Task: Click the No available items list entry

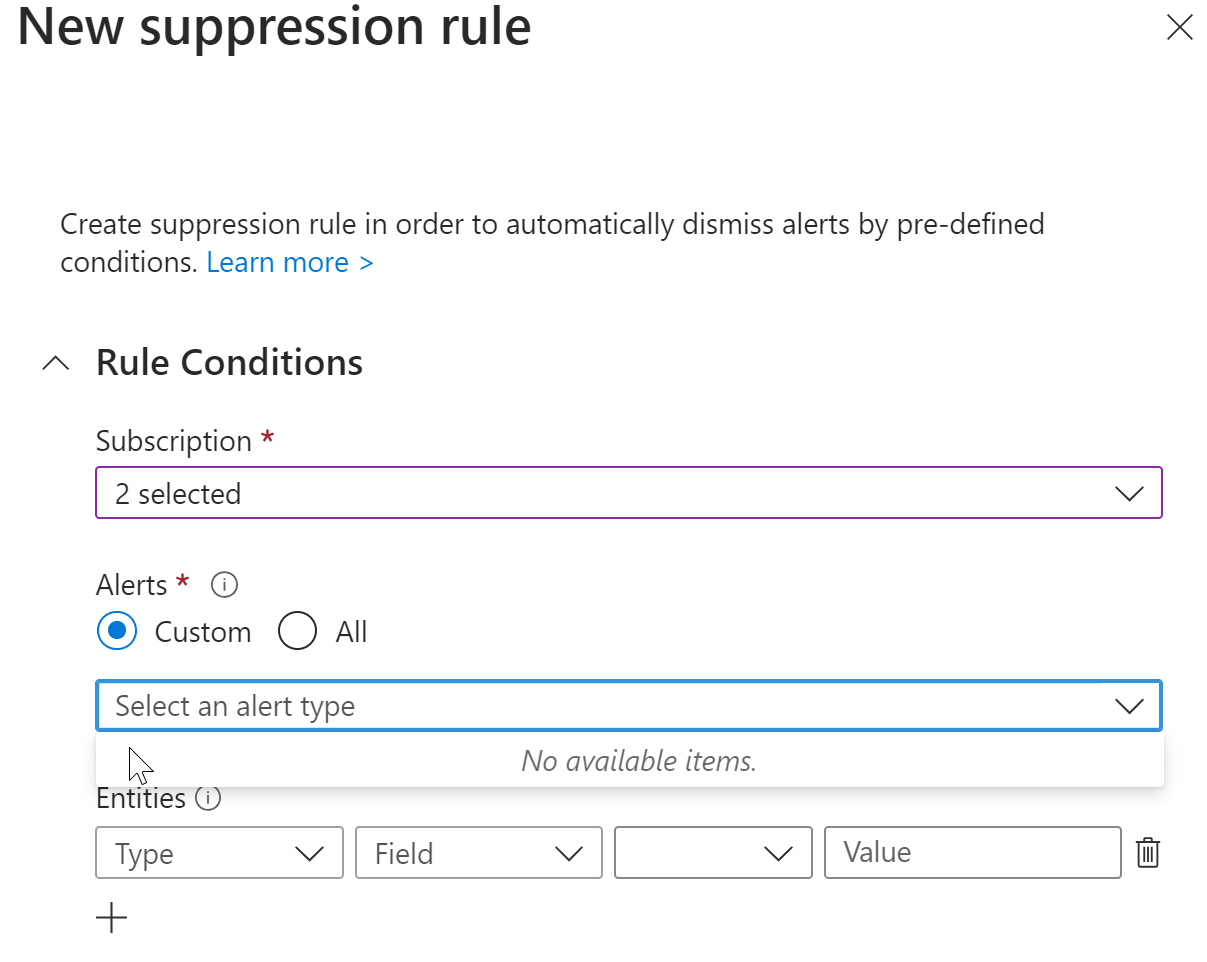Action: tap(639, 760)
